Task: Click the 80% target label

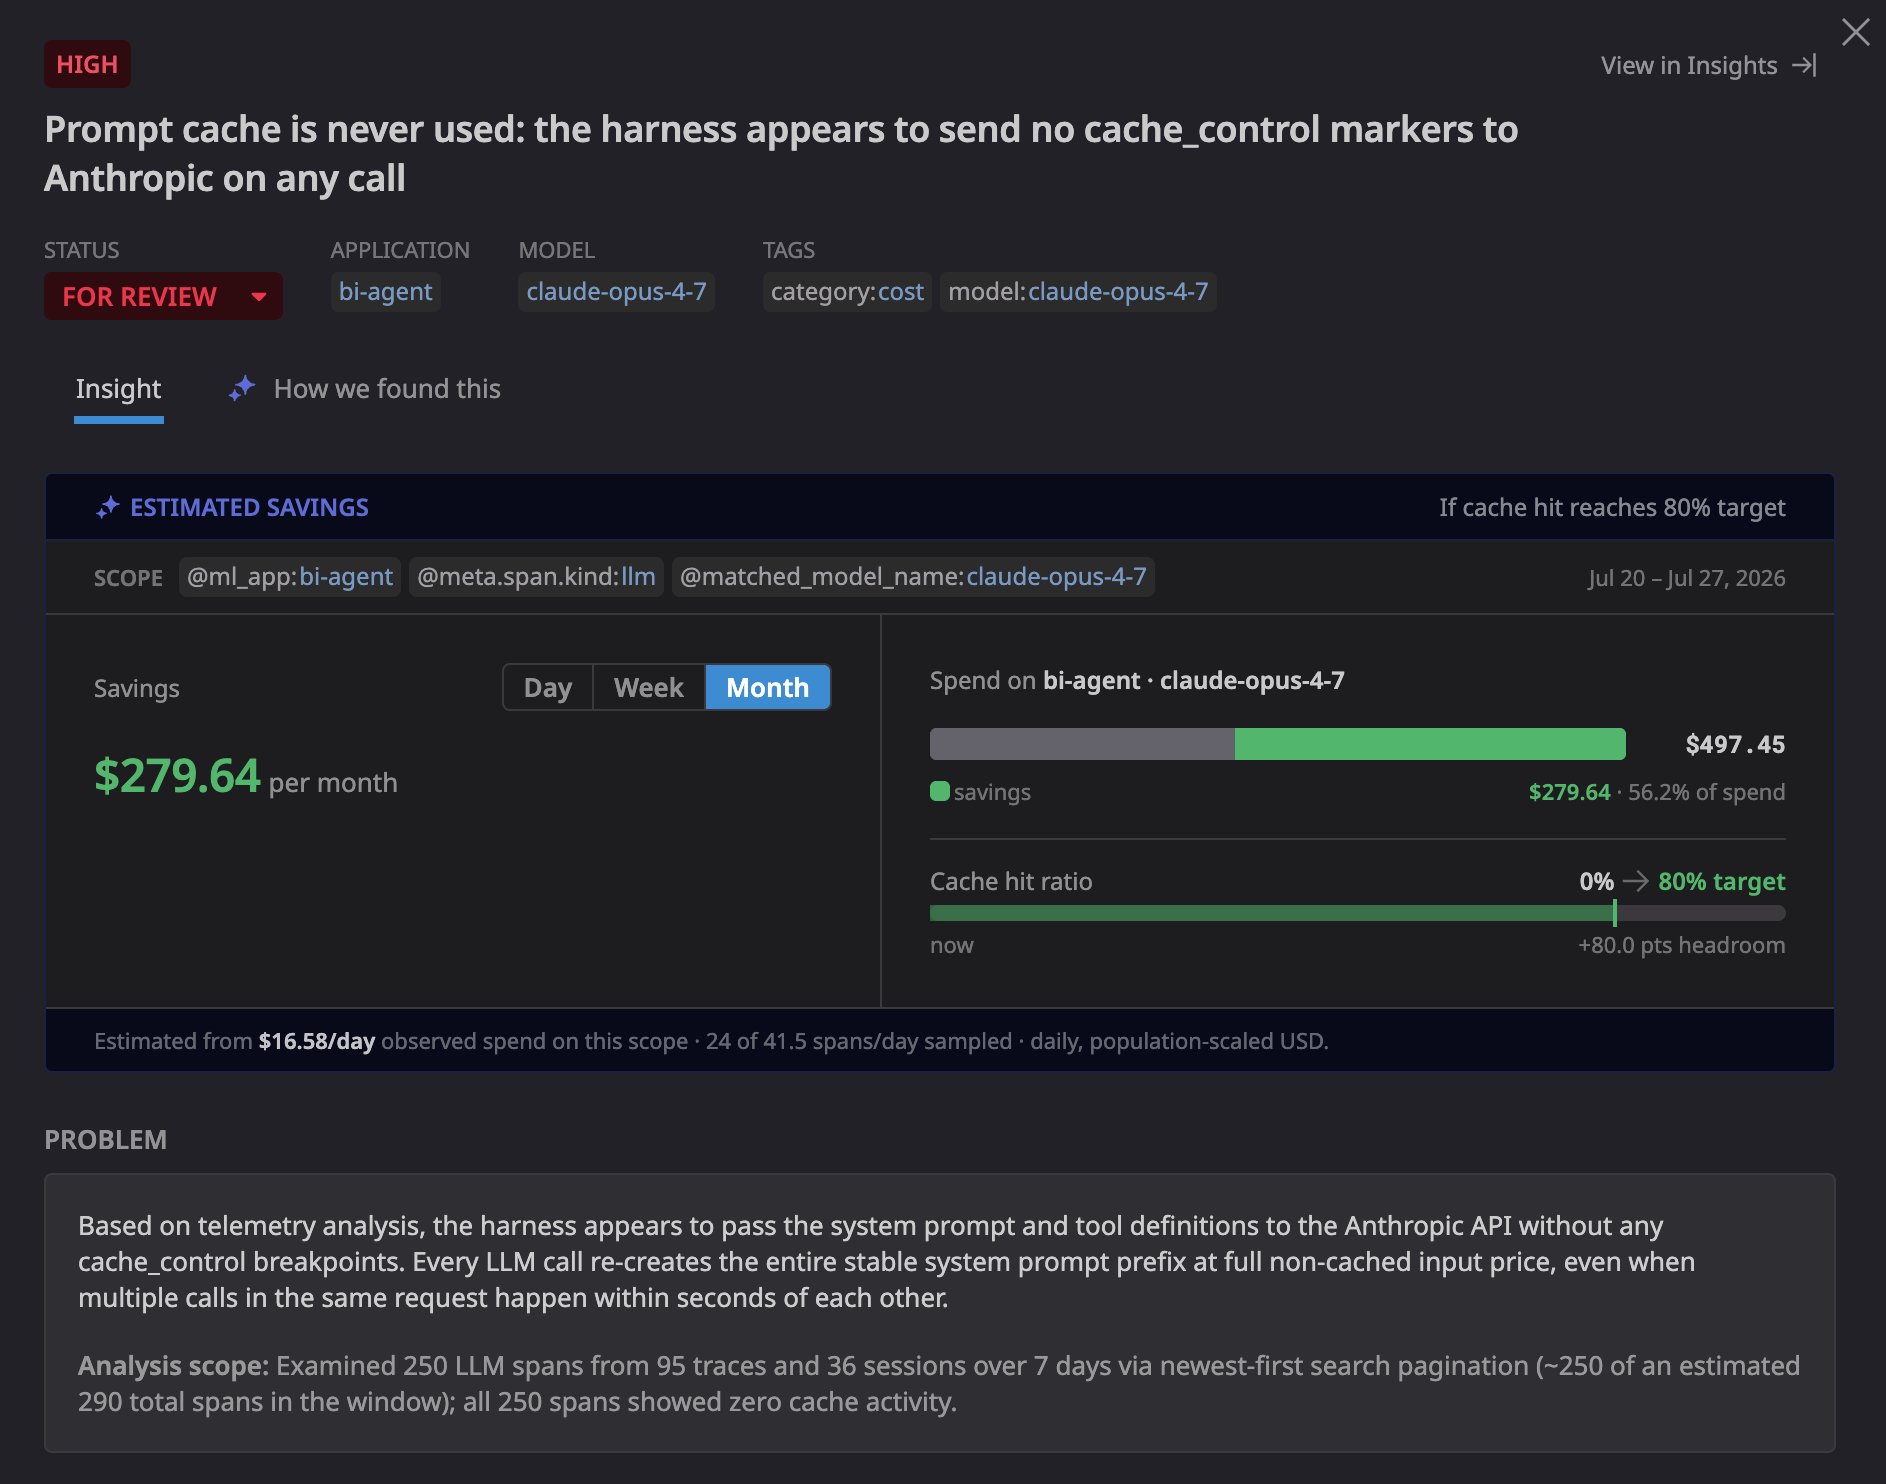Action: coord(1722,881)
